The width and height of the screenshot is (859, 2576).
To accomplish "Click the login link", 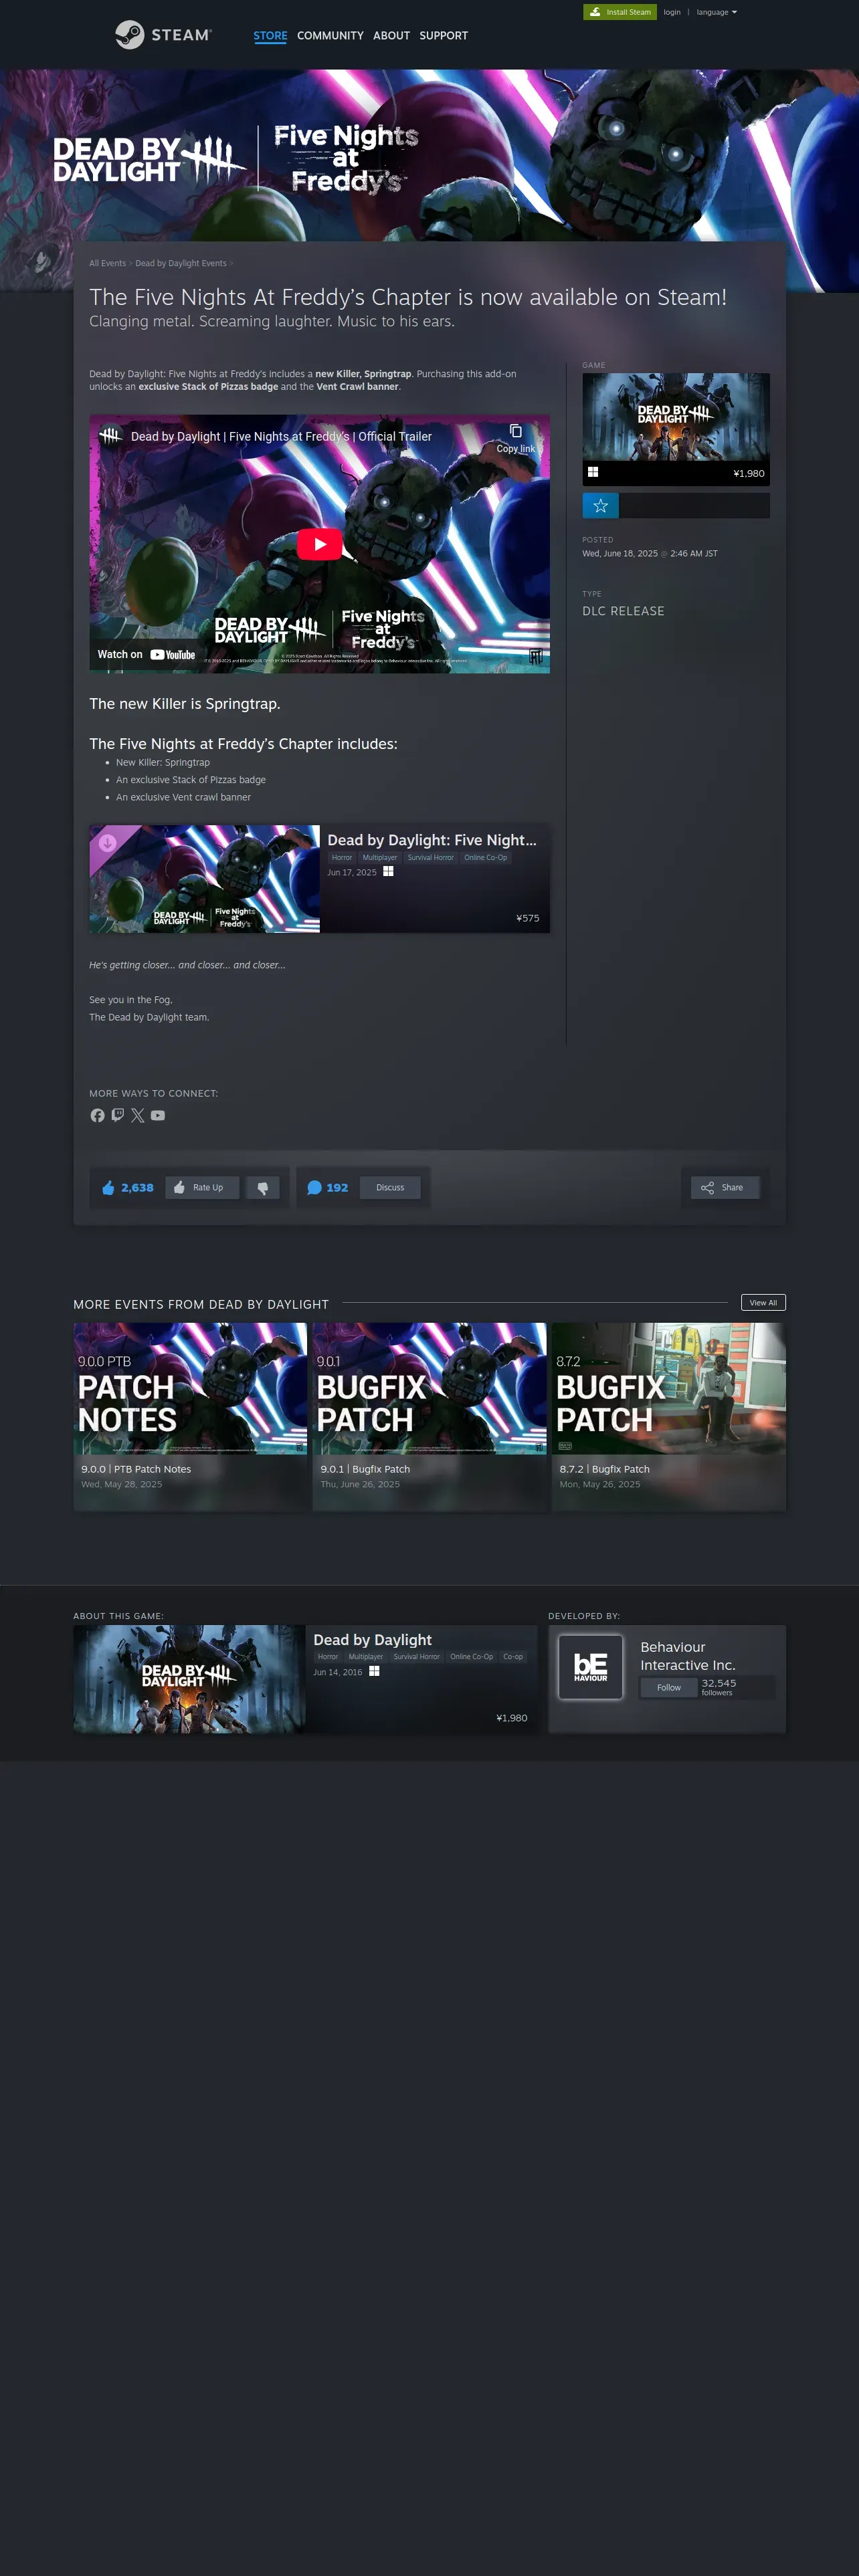I will pyautogui.click(x=672, y=12).
